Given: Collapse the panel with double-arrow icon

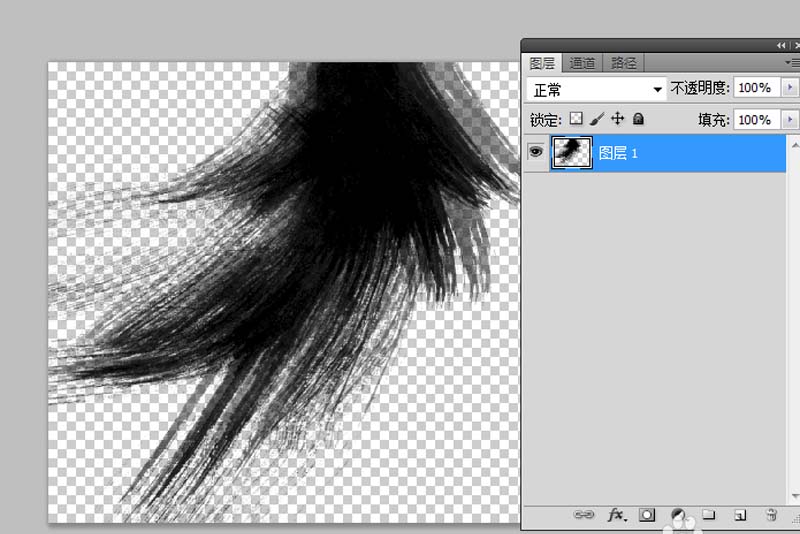Looking at the screenshot, I should click(x=781, y=46).
